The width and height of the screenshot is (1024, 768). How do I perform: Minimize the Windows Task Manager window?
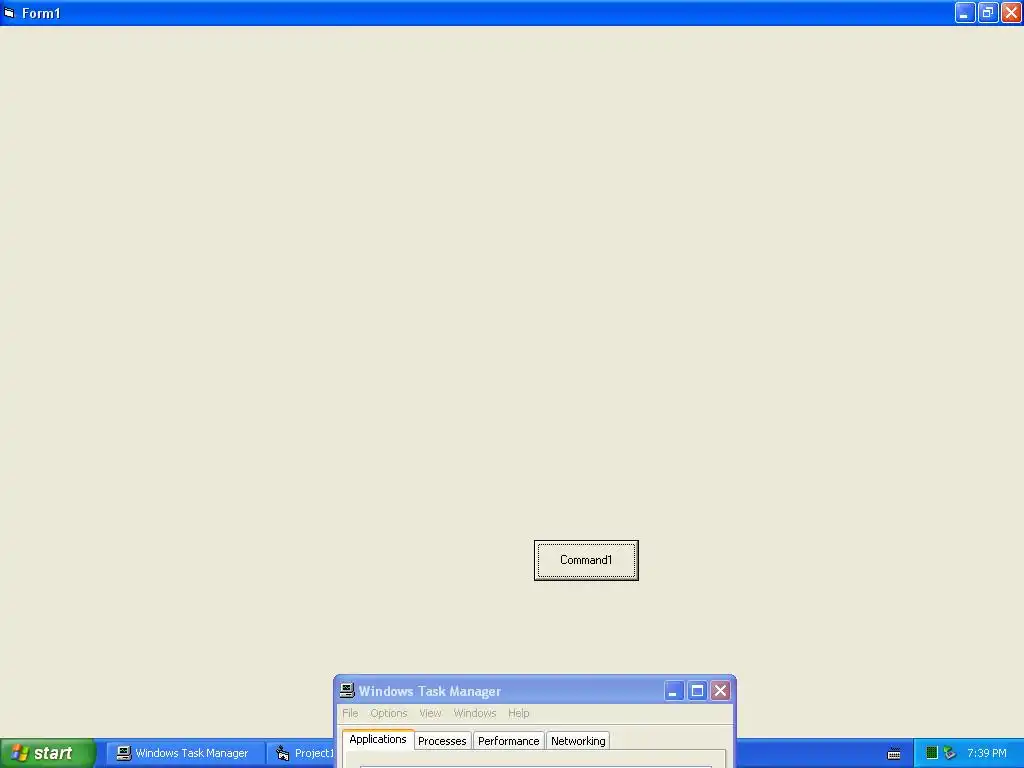674,691
